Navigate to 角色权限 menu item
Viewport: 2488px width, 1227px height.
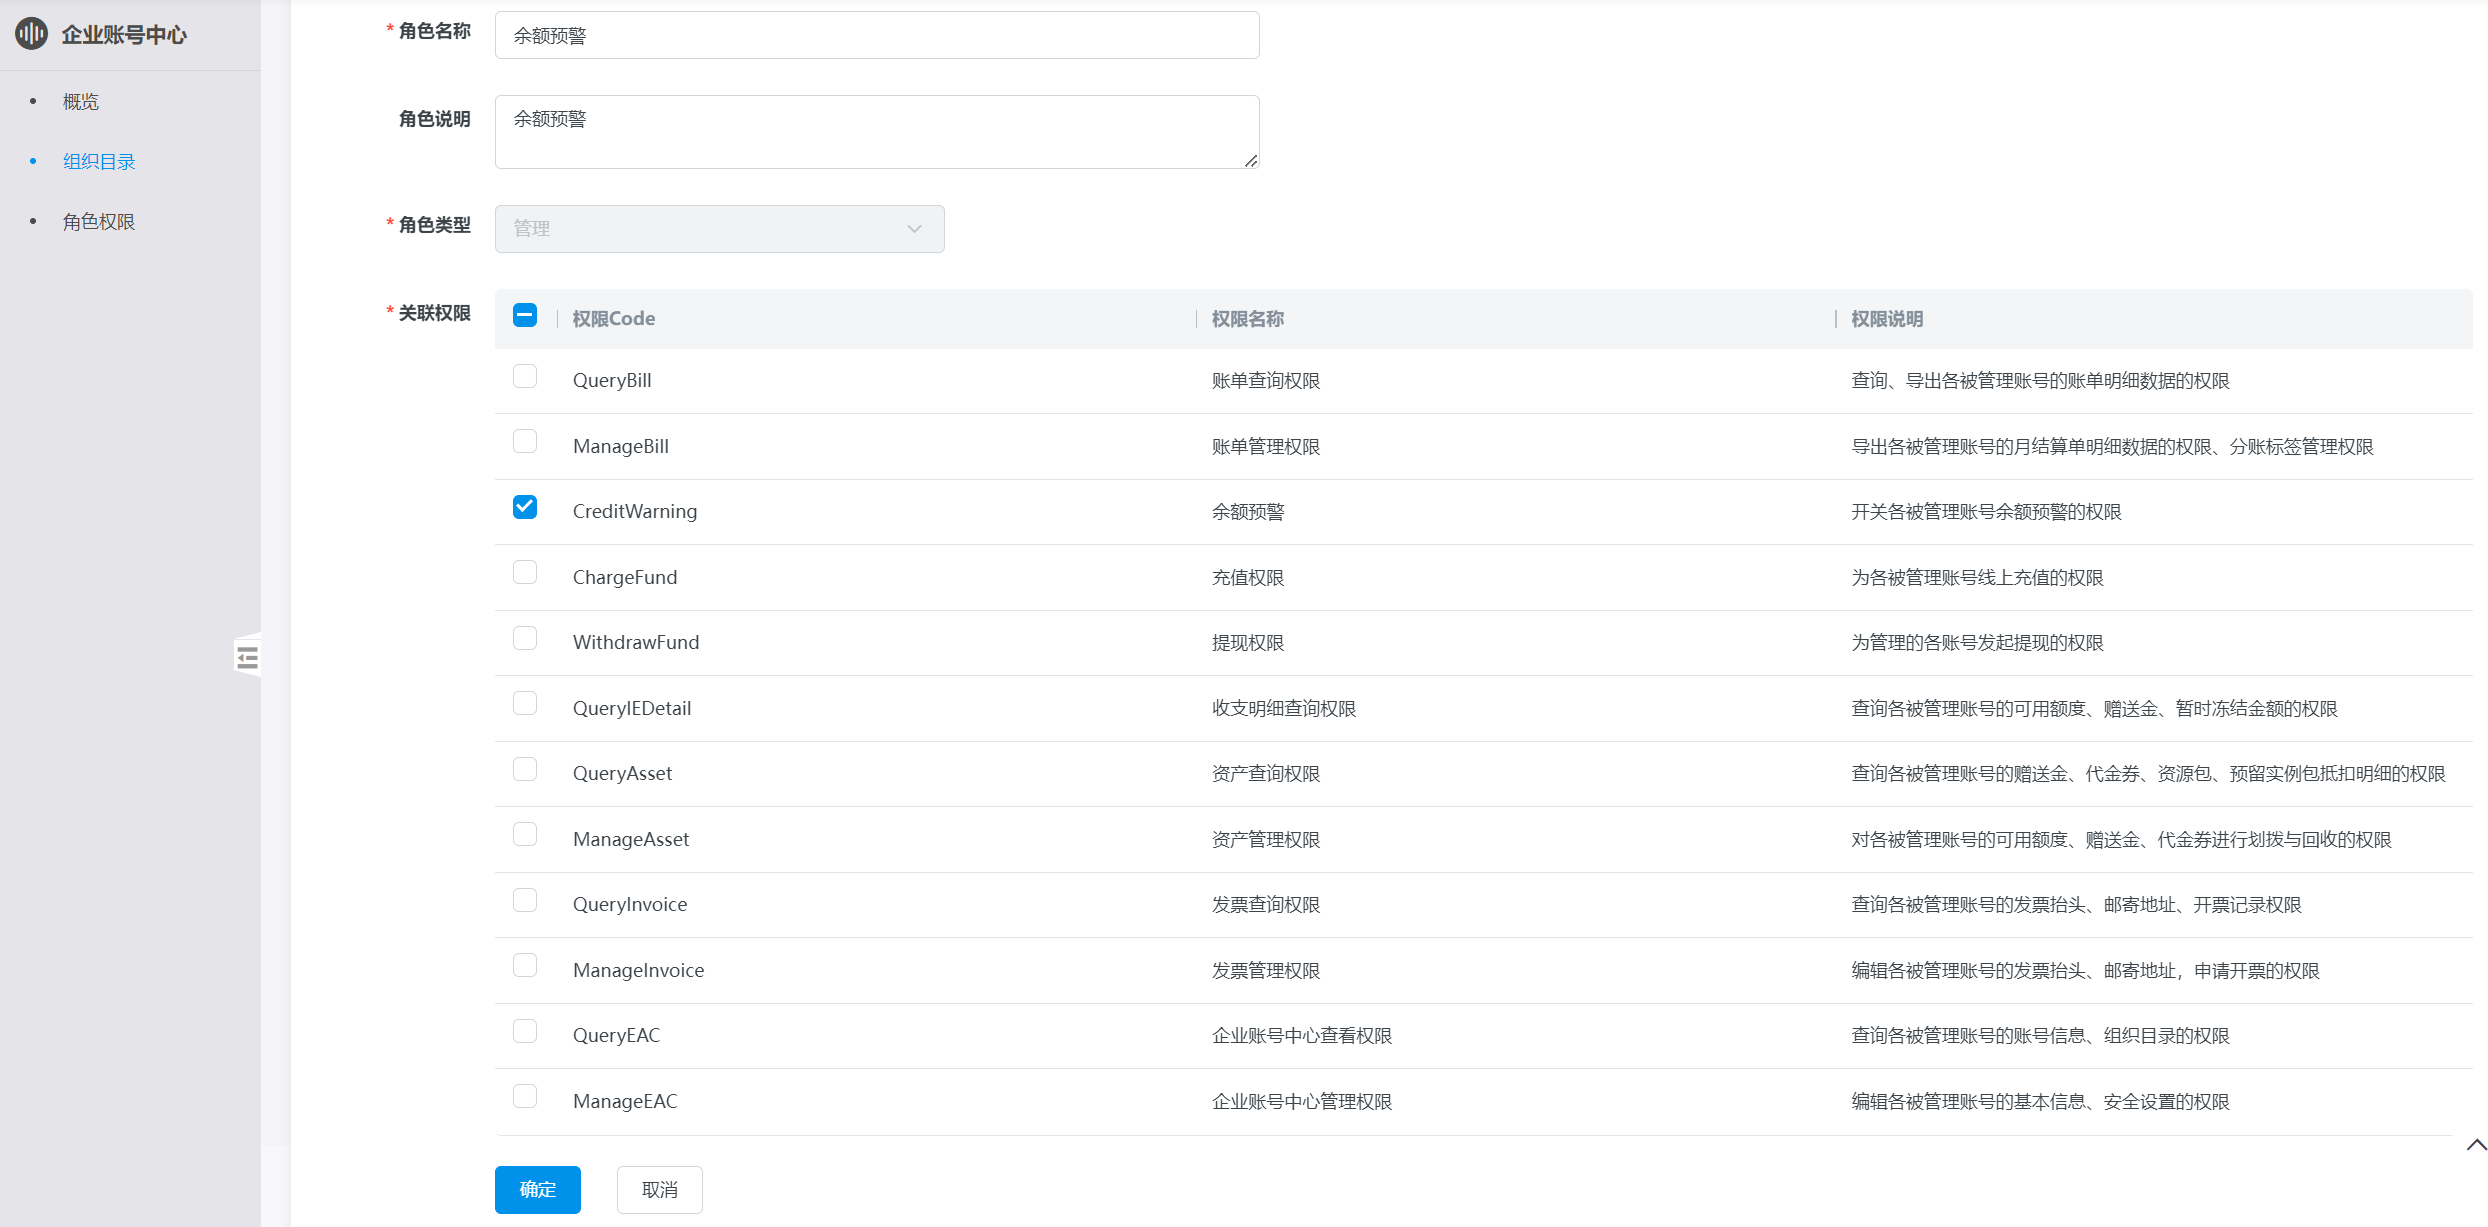[99, 222]
